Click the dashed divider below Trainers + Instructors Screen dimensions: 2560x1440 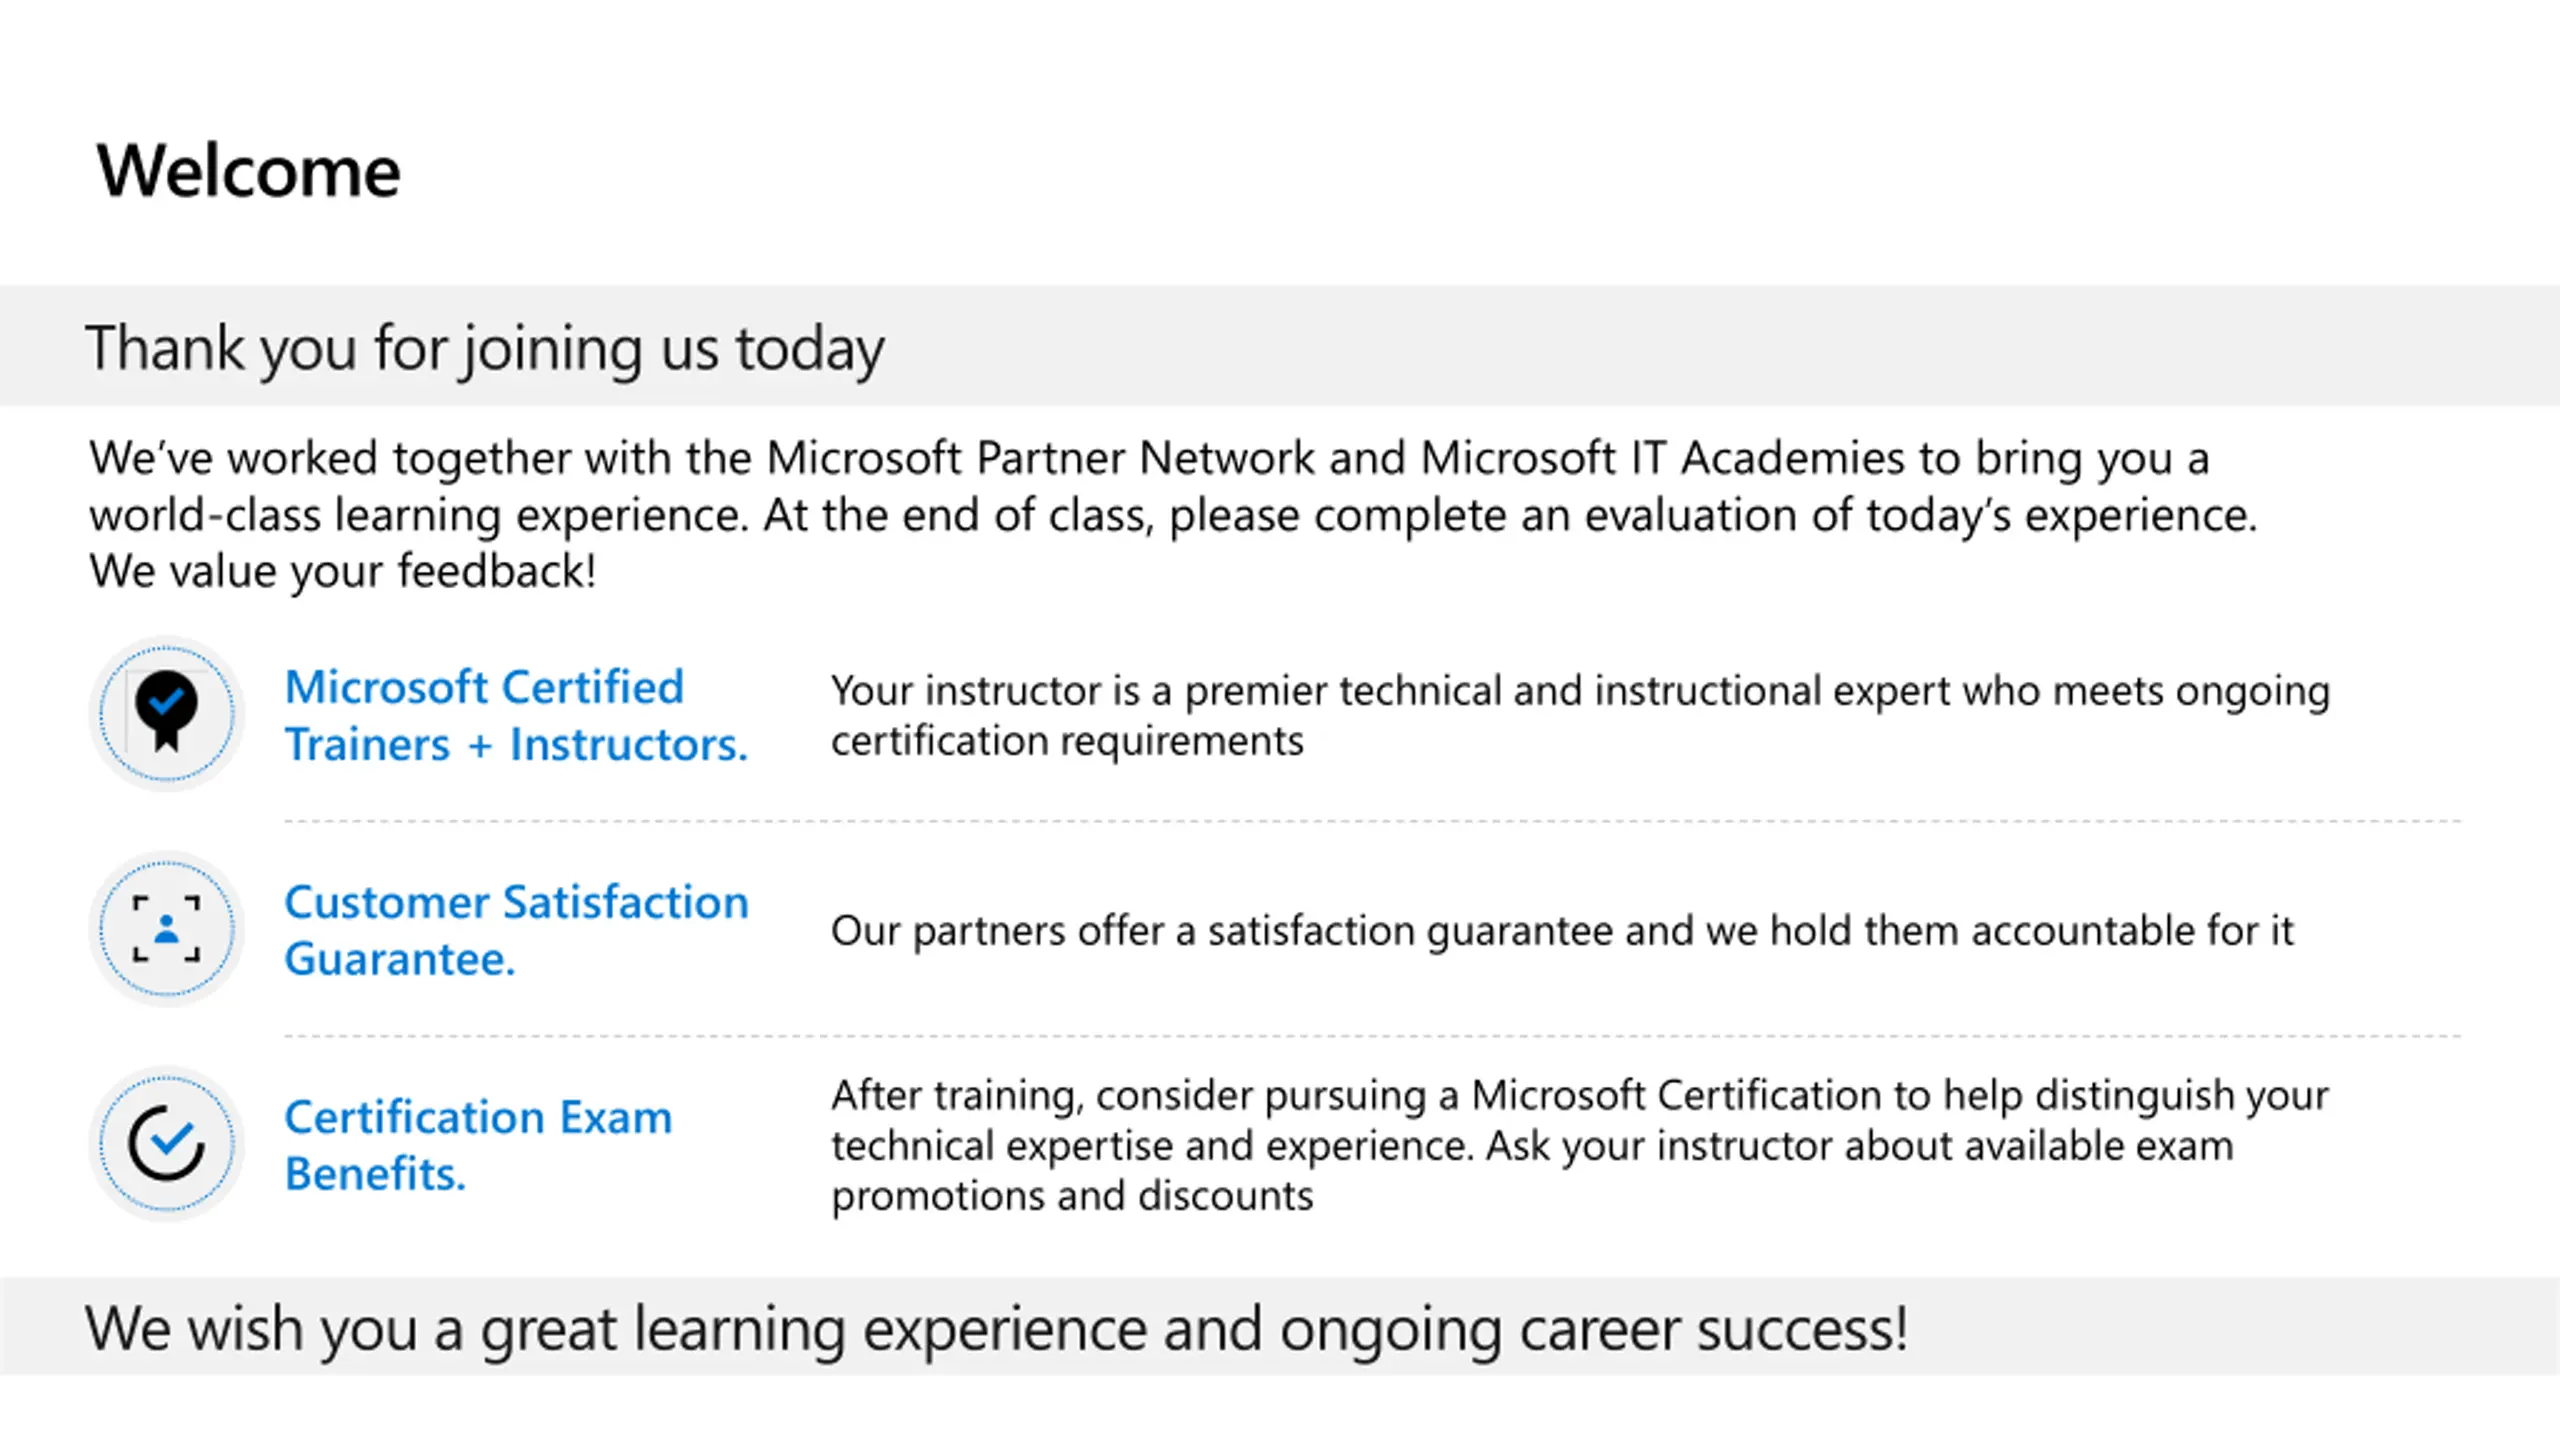click(1372, 822)
